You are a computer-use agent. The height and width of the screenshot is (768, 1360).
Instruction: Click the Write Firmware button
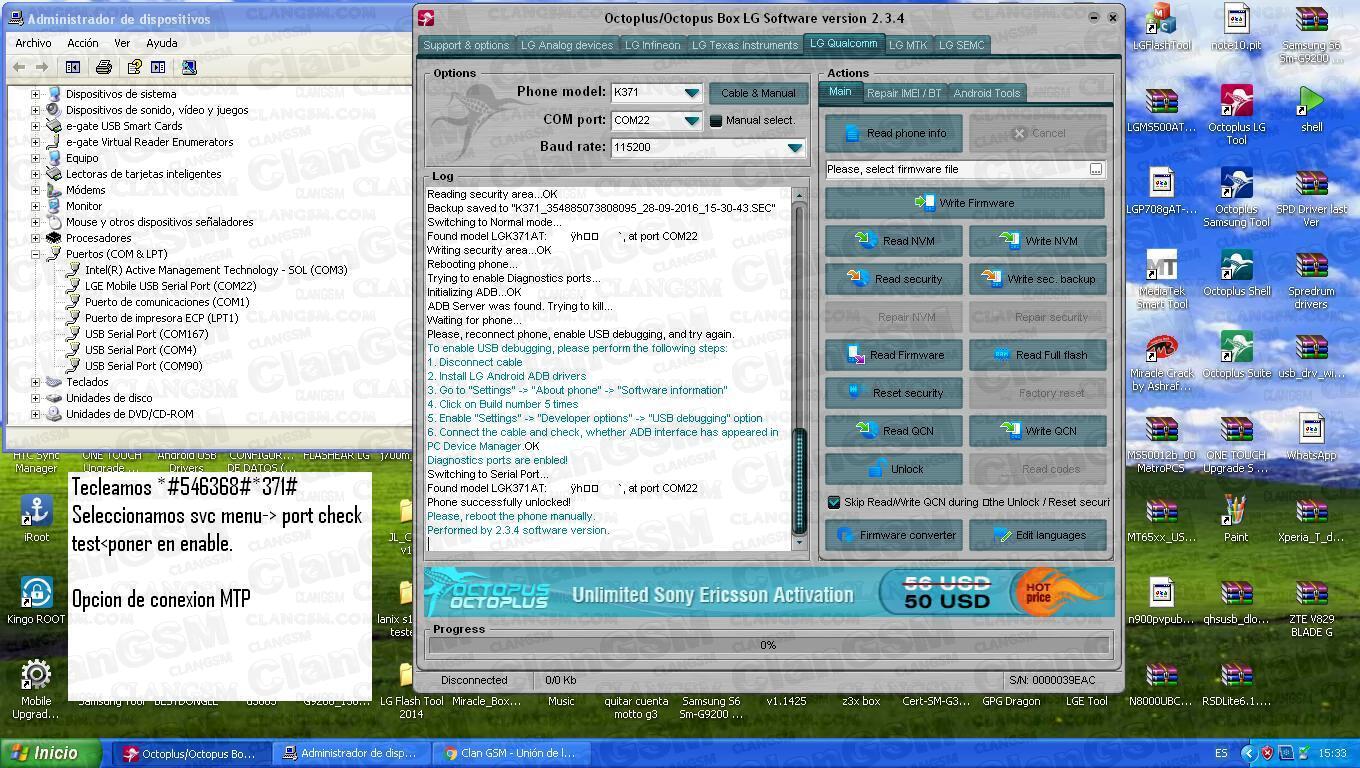(x=965, y=203)
